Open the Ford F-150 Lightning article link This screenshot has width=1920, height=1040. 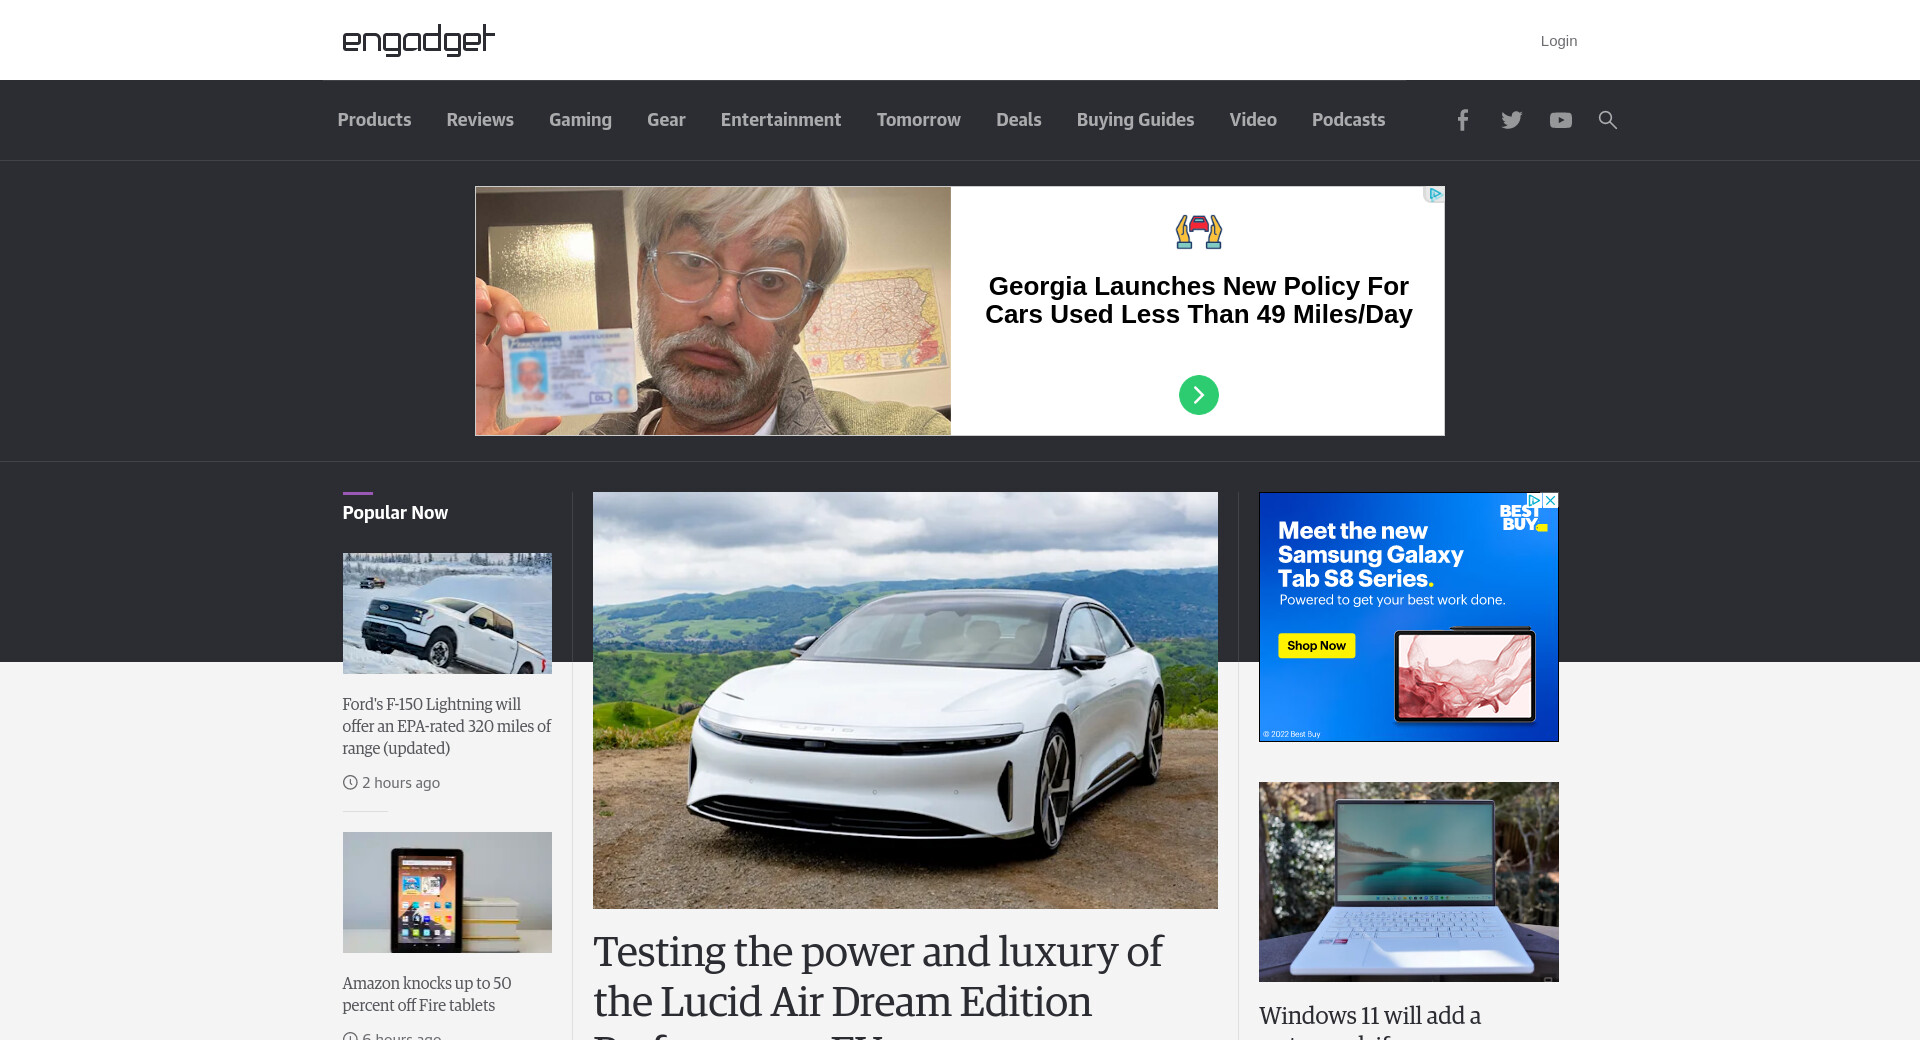click(x=446, y=726)
